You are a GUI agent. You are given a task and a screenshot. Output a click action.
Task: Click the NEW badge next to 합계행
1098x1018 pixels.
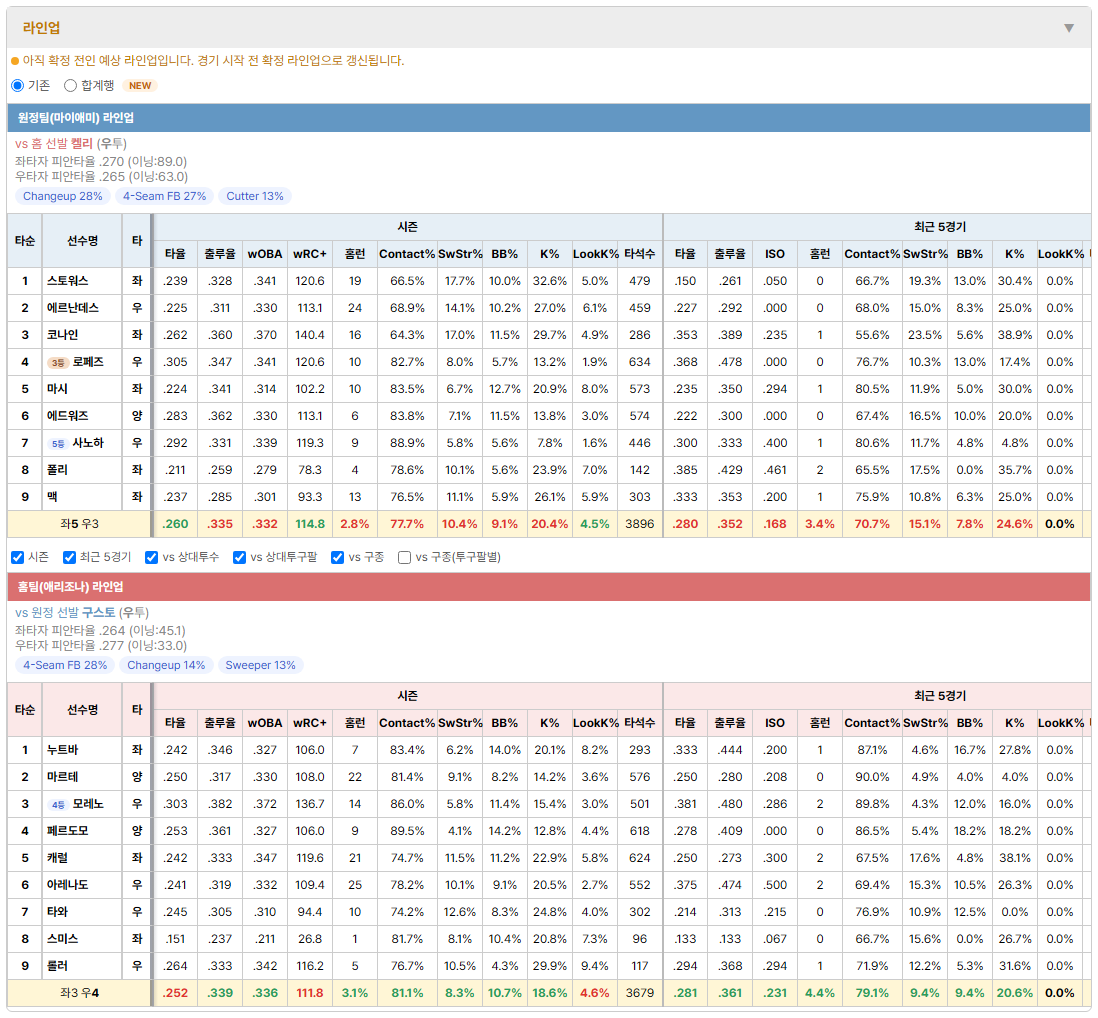(x=140, y=85)
